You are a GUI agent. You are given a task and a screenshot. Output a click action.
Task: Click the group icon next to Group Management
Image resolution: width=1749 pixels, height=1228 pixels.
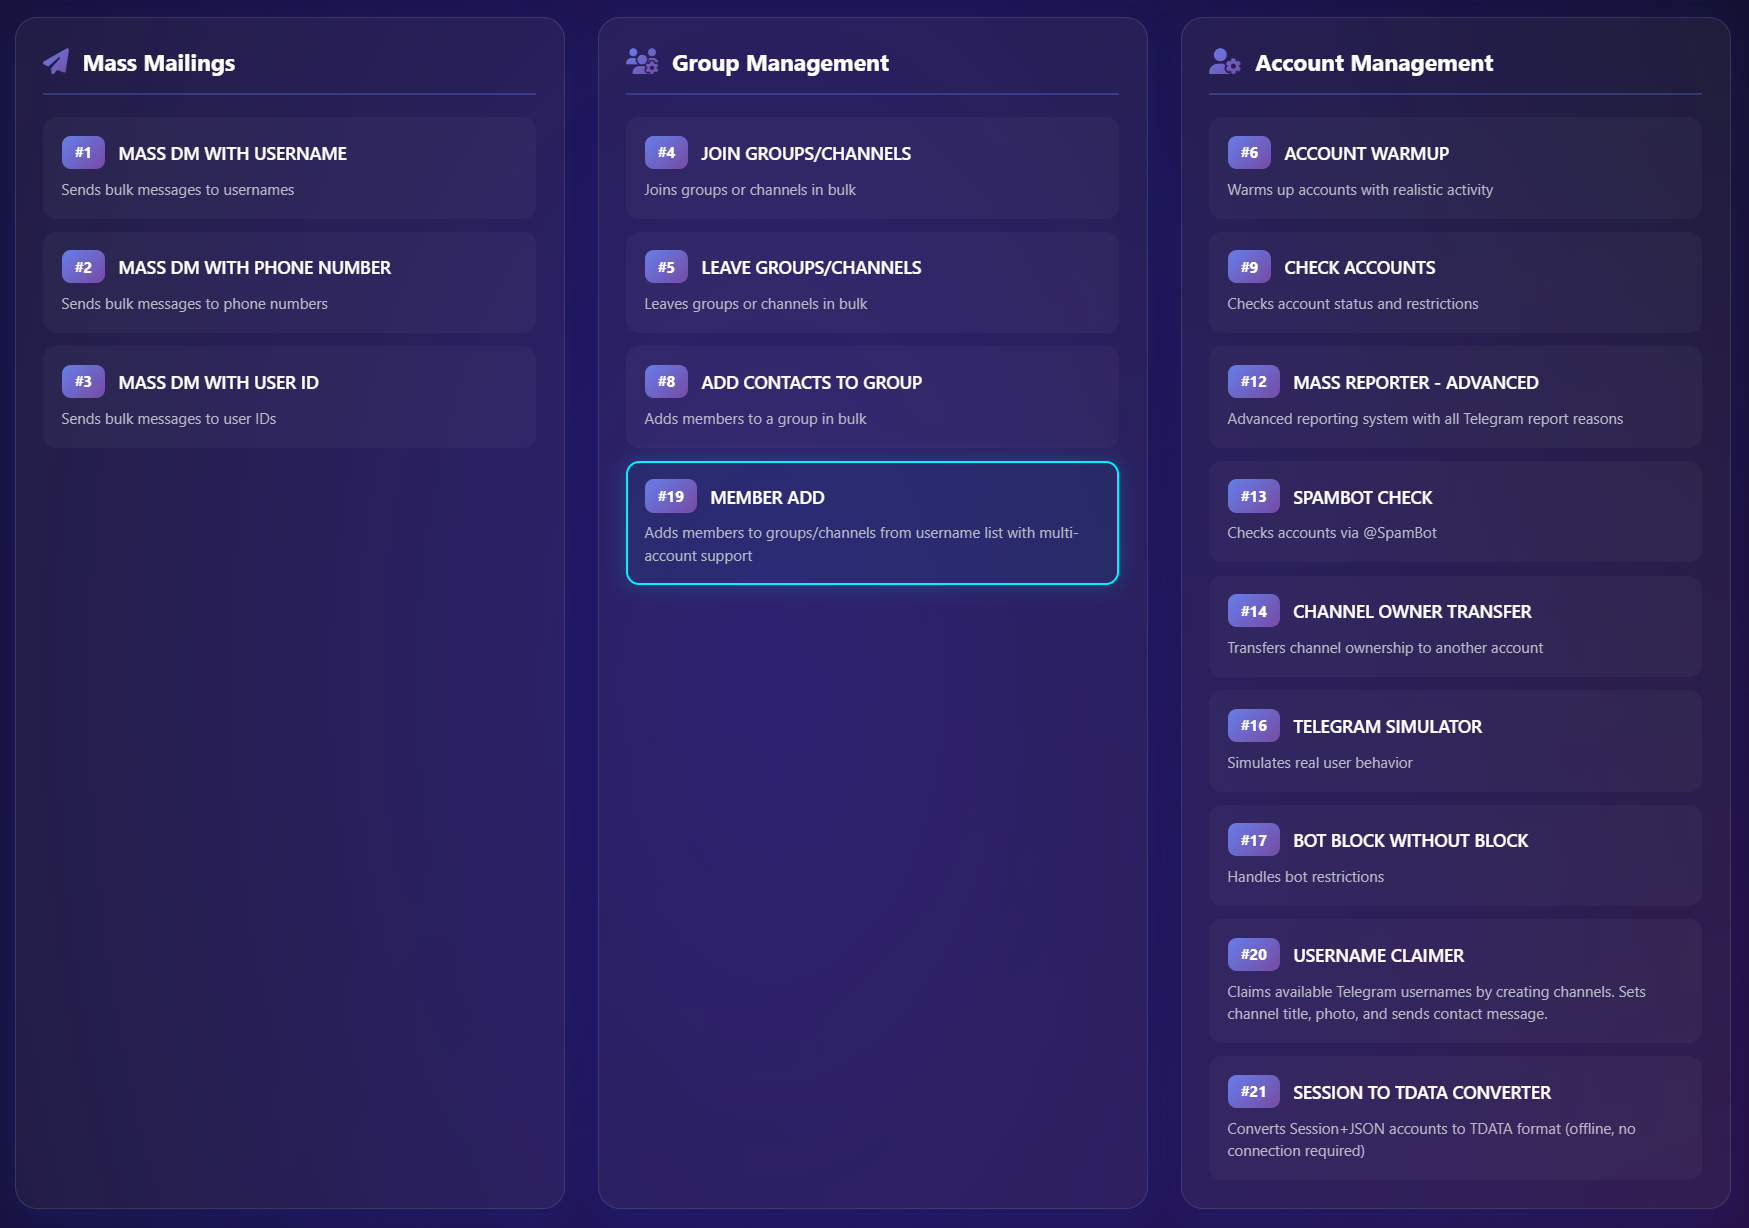coord(643,62)
